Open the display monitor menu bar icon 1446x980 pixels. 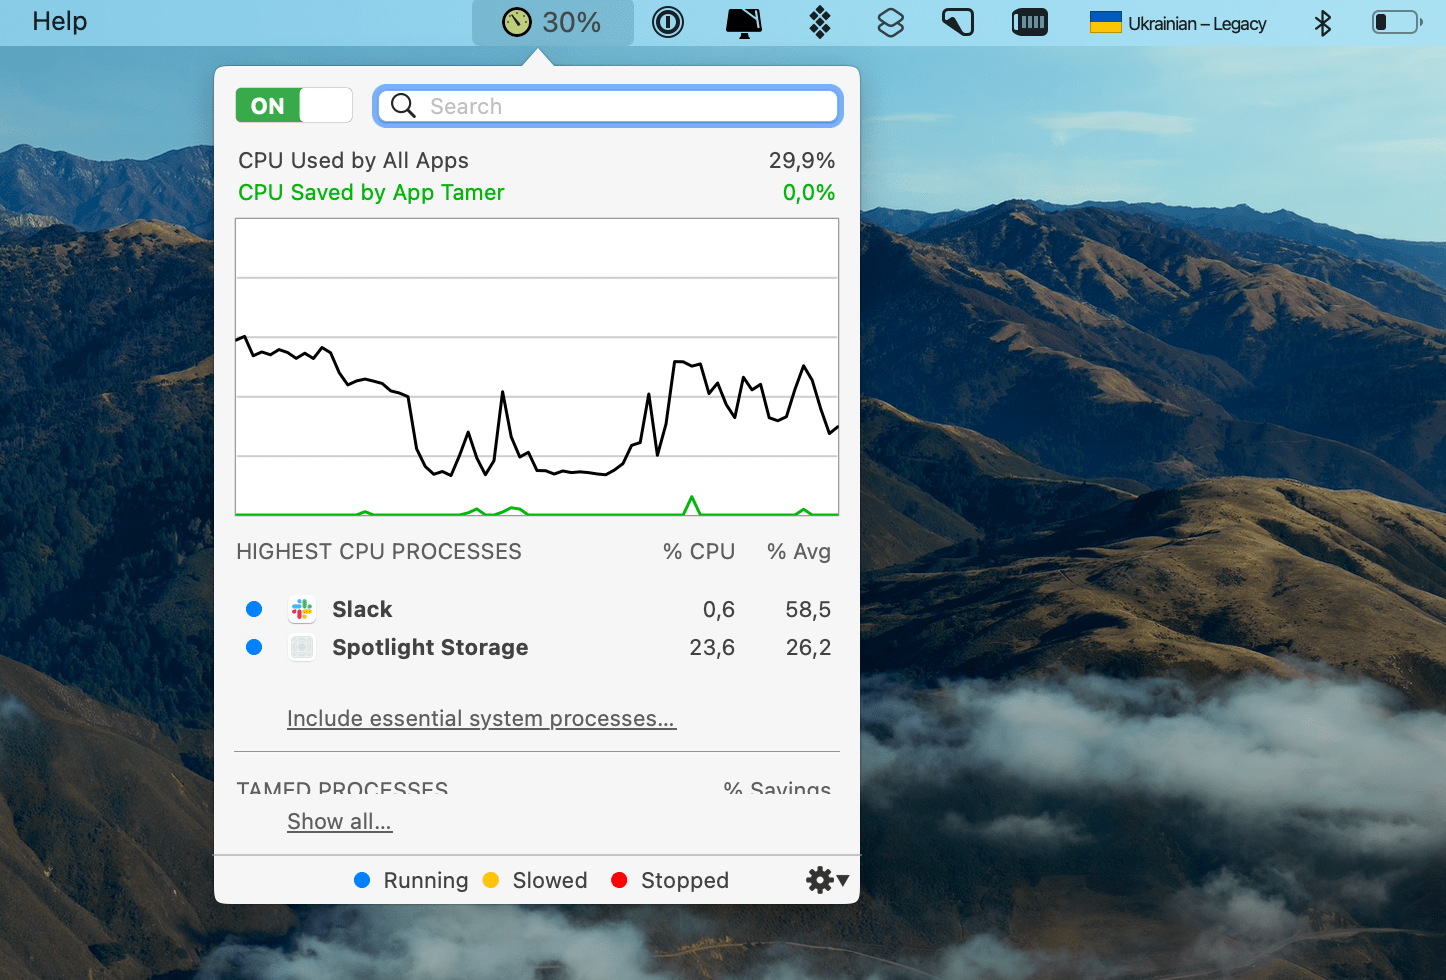tap(744, 22)
